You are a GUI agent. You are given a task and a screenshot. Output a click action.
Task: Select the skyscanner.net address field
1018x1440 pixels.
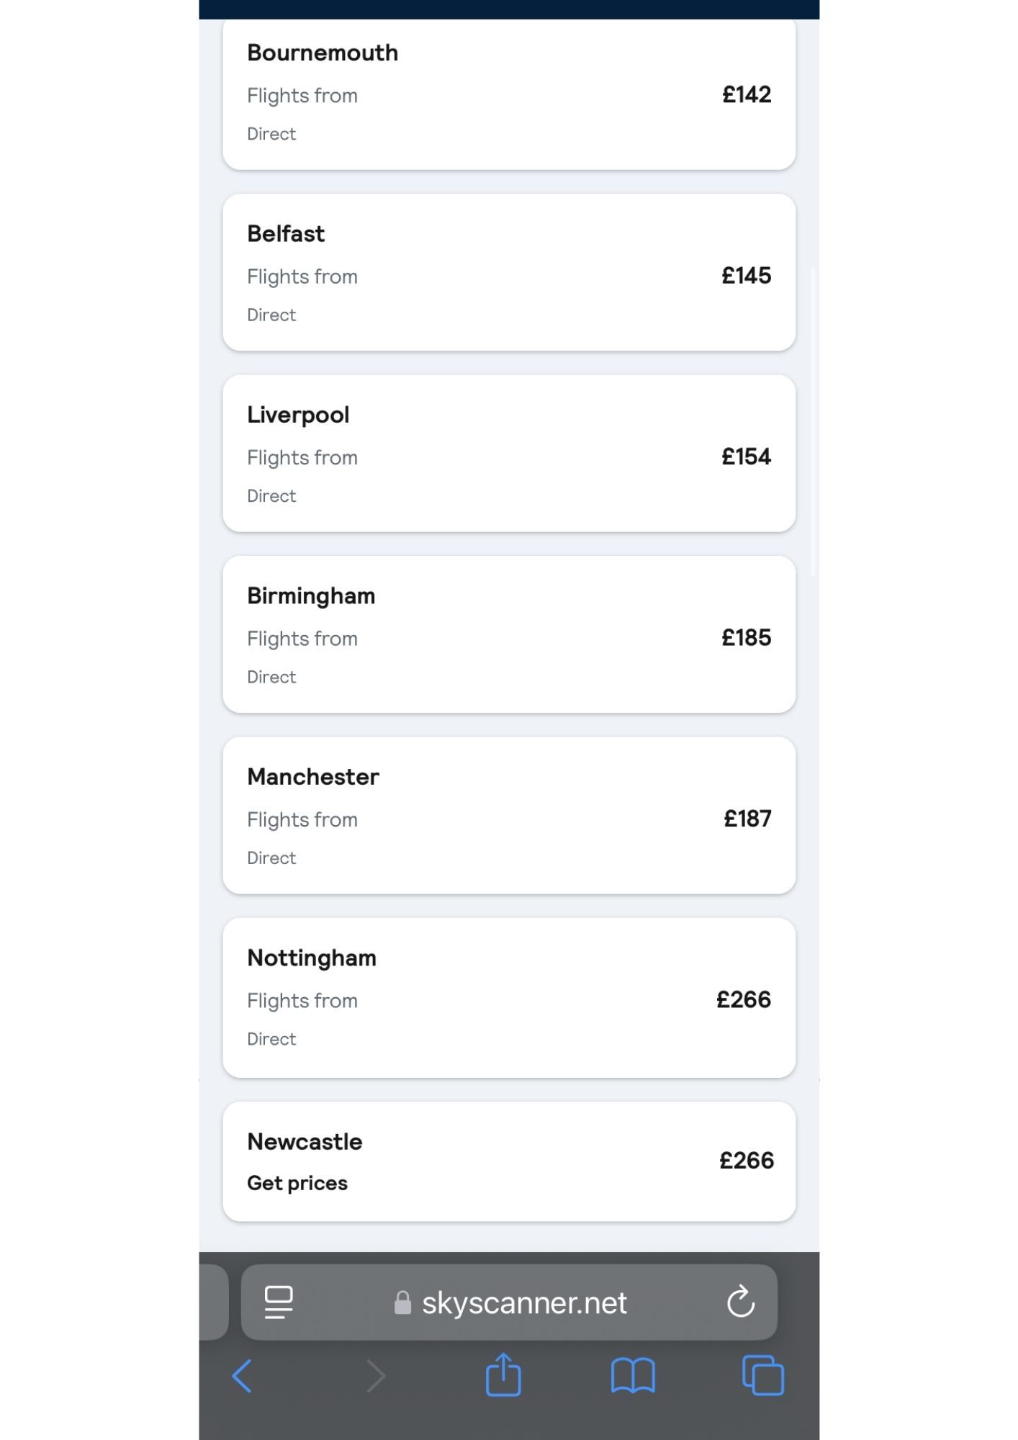click(x=524, y=1302)
